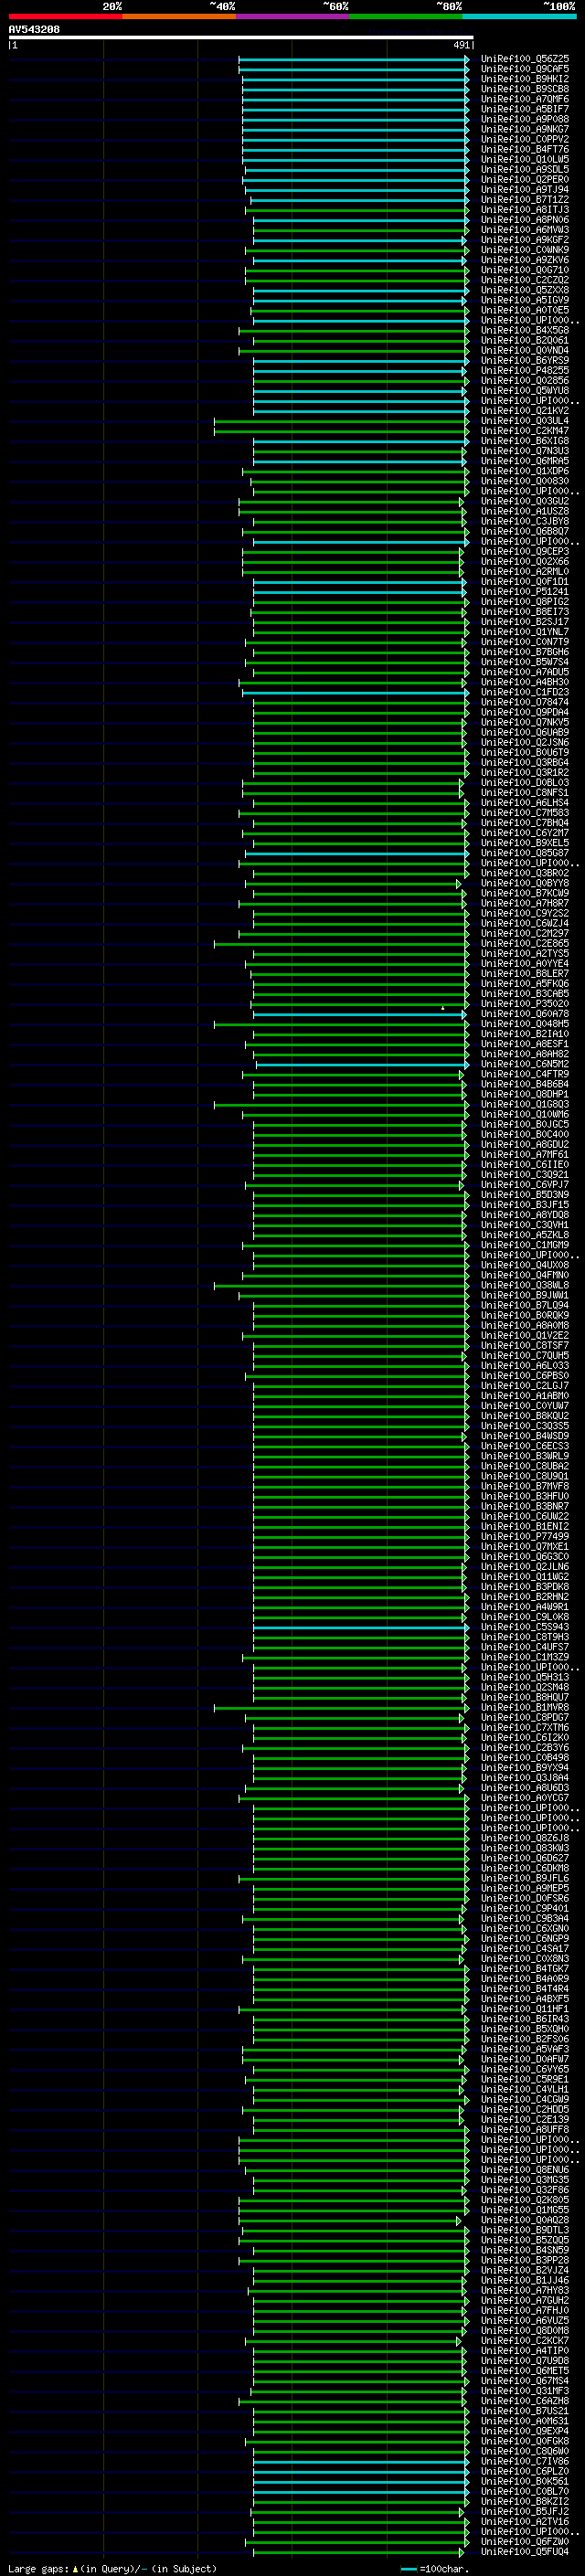Select hit UniRef100_A6MVW3
585x2576 pixels.
tap(525, 230)
